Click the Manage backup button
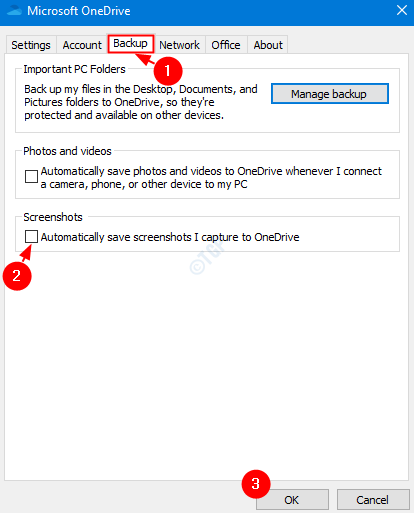The width and height of the screenshot is (414, 513). pyautogui.click(x=330, y=94)
